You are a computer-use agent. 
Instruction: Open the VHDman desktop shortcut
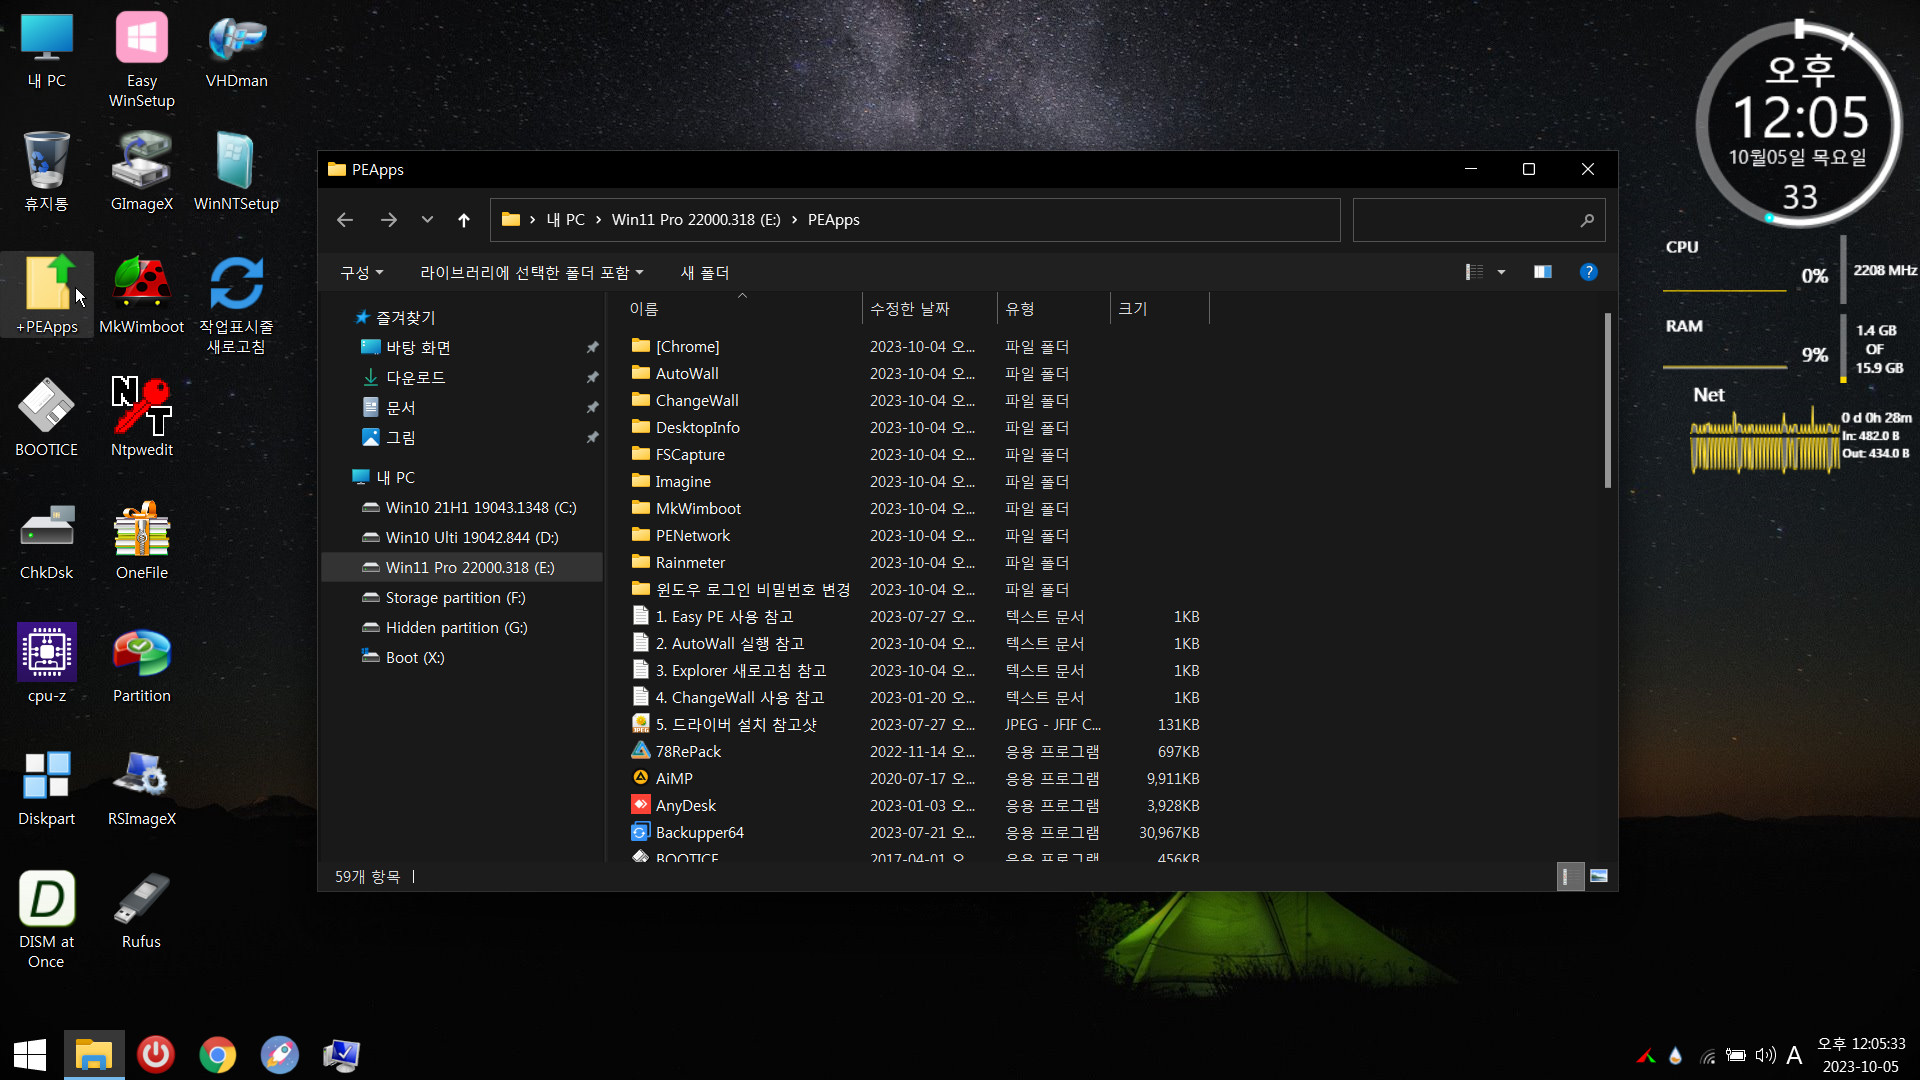(x=236, y=52)
